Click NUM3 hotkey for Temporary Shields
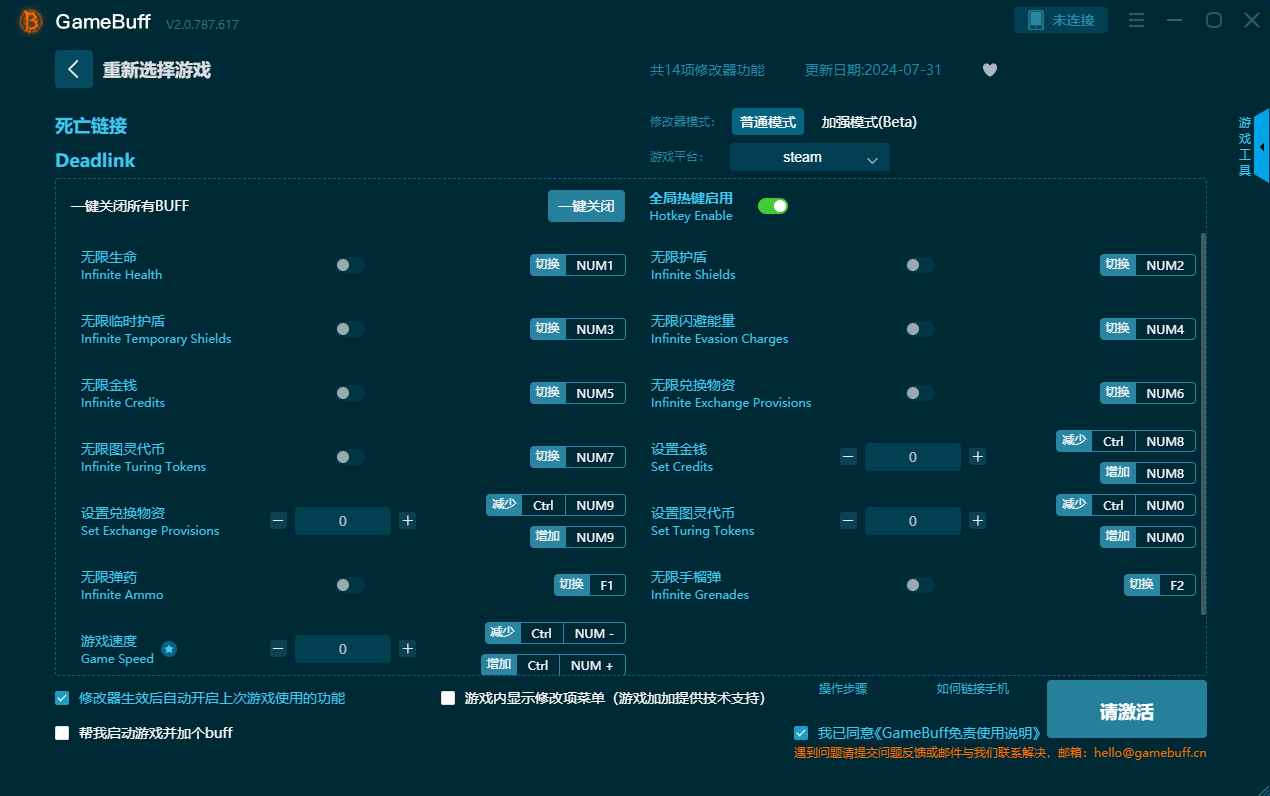The height and width of the screenshot is (796, 1270). [595, 329]
